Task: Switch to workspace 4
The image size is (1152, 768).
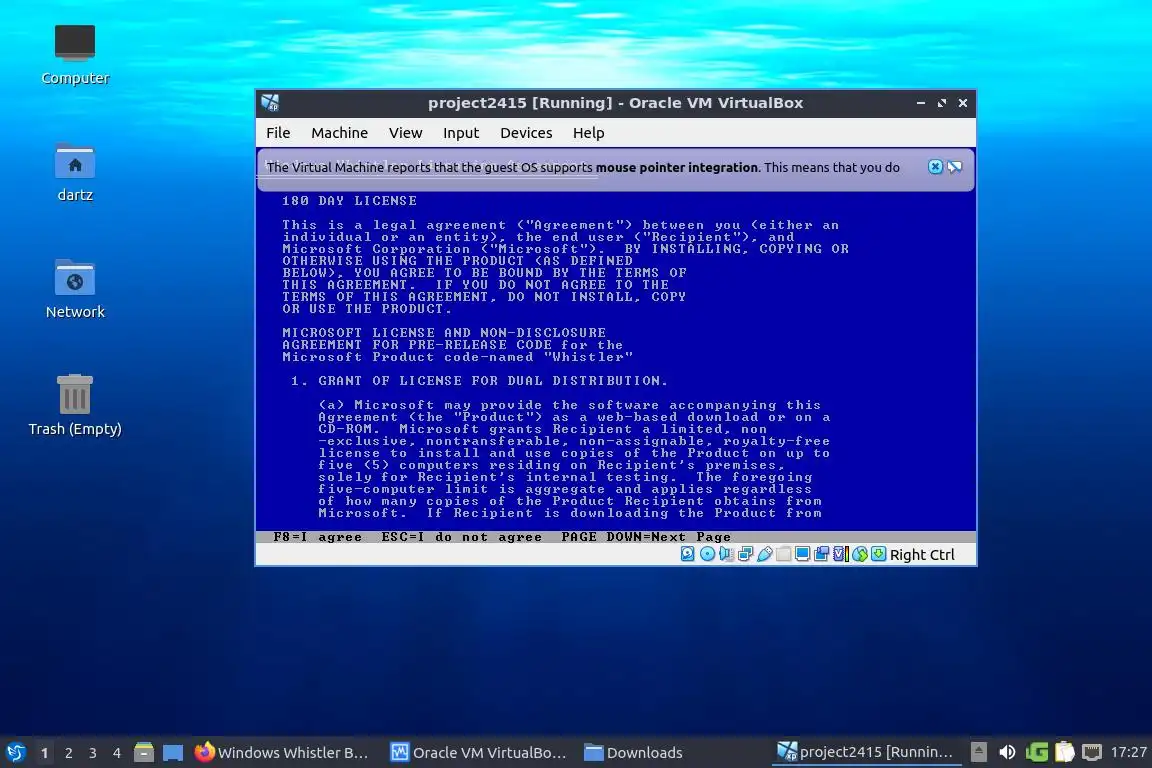Action: [117, 753]
